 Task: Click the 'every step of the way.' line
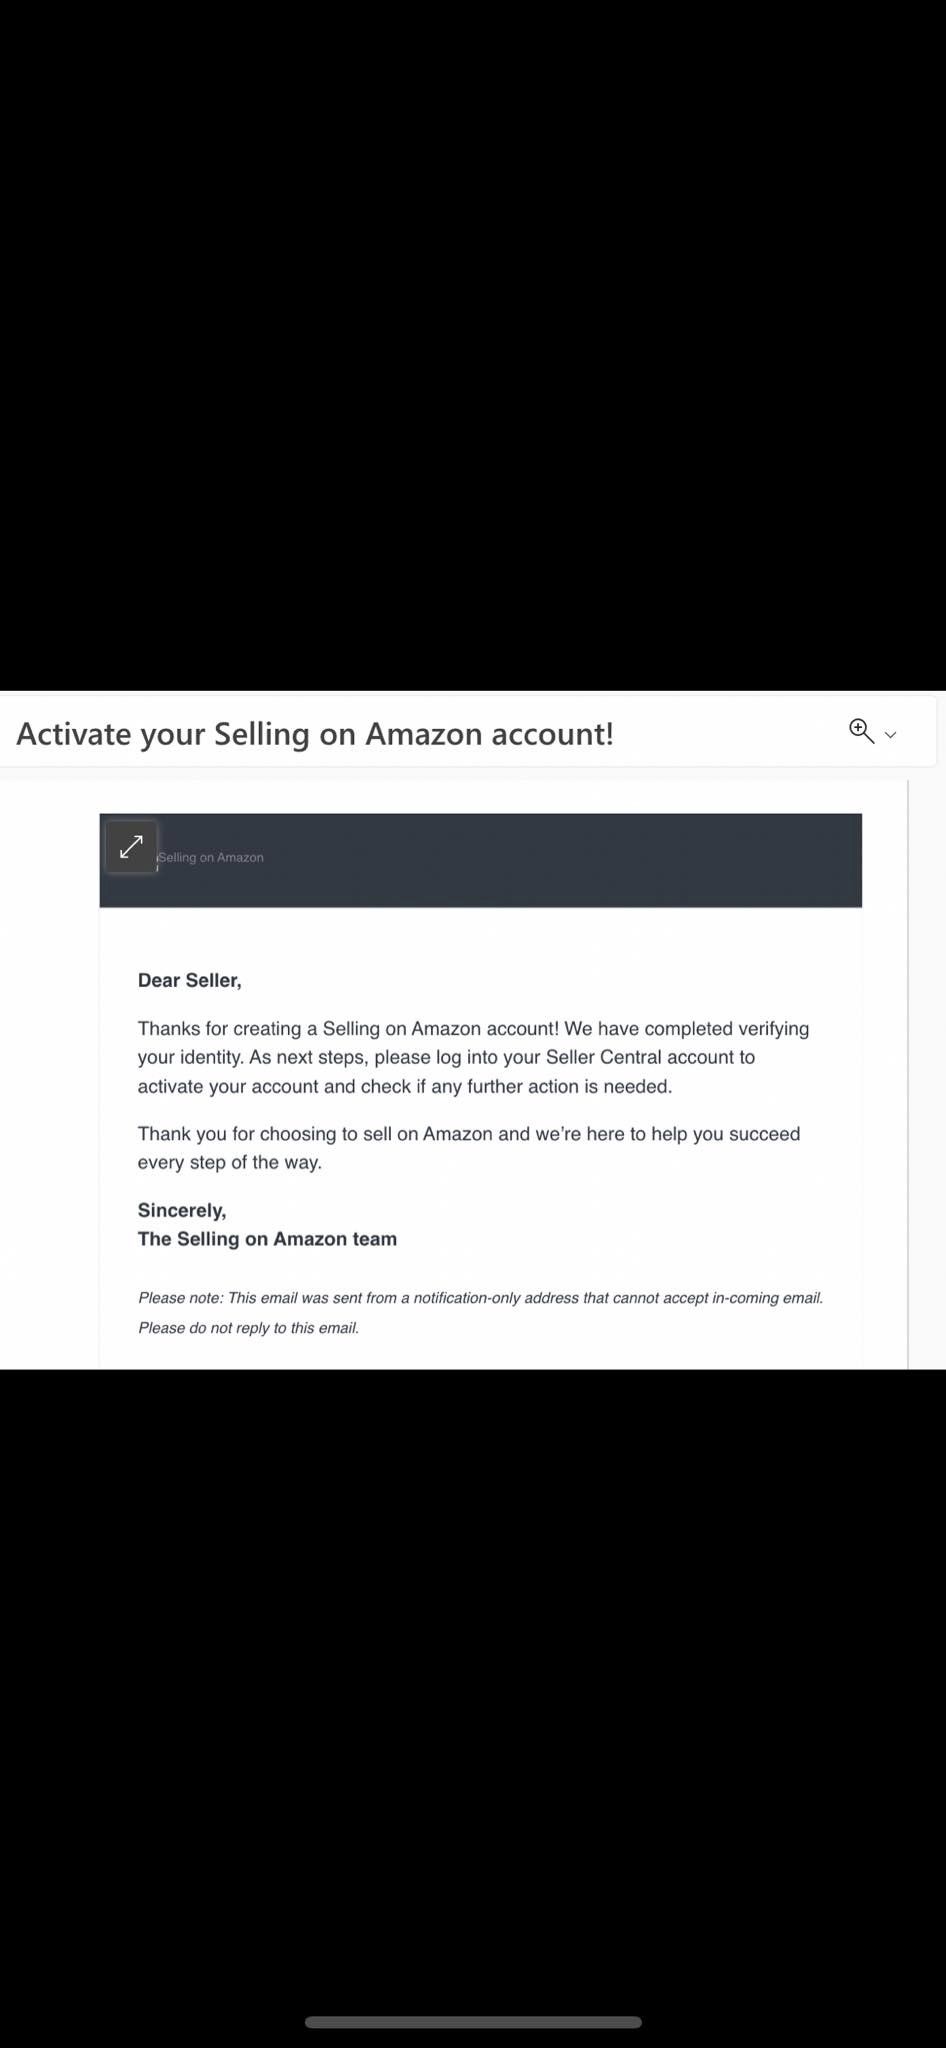(x=230, y=1162)
